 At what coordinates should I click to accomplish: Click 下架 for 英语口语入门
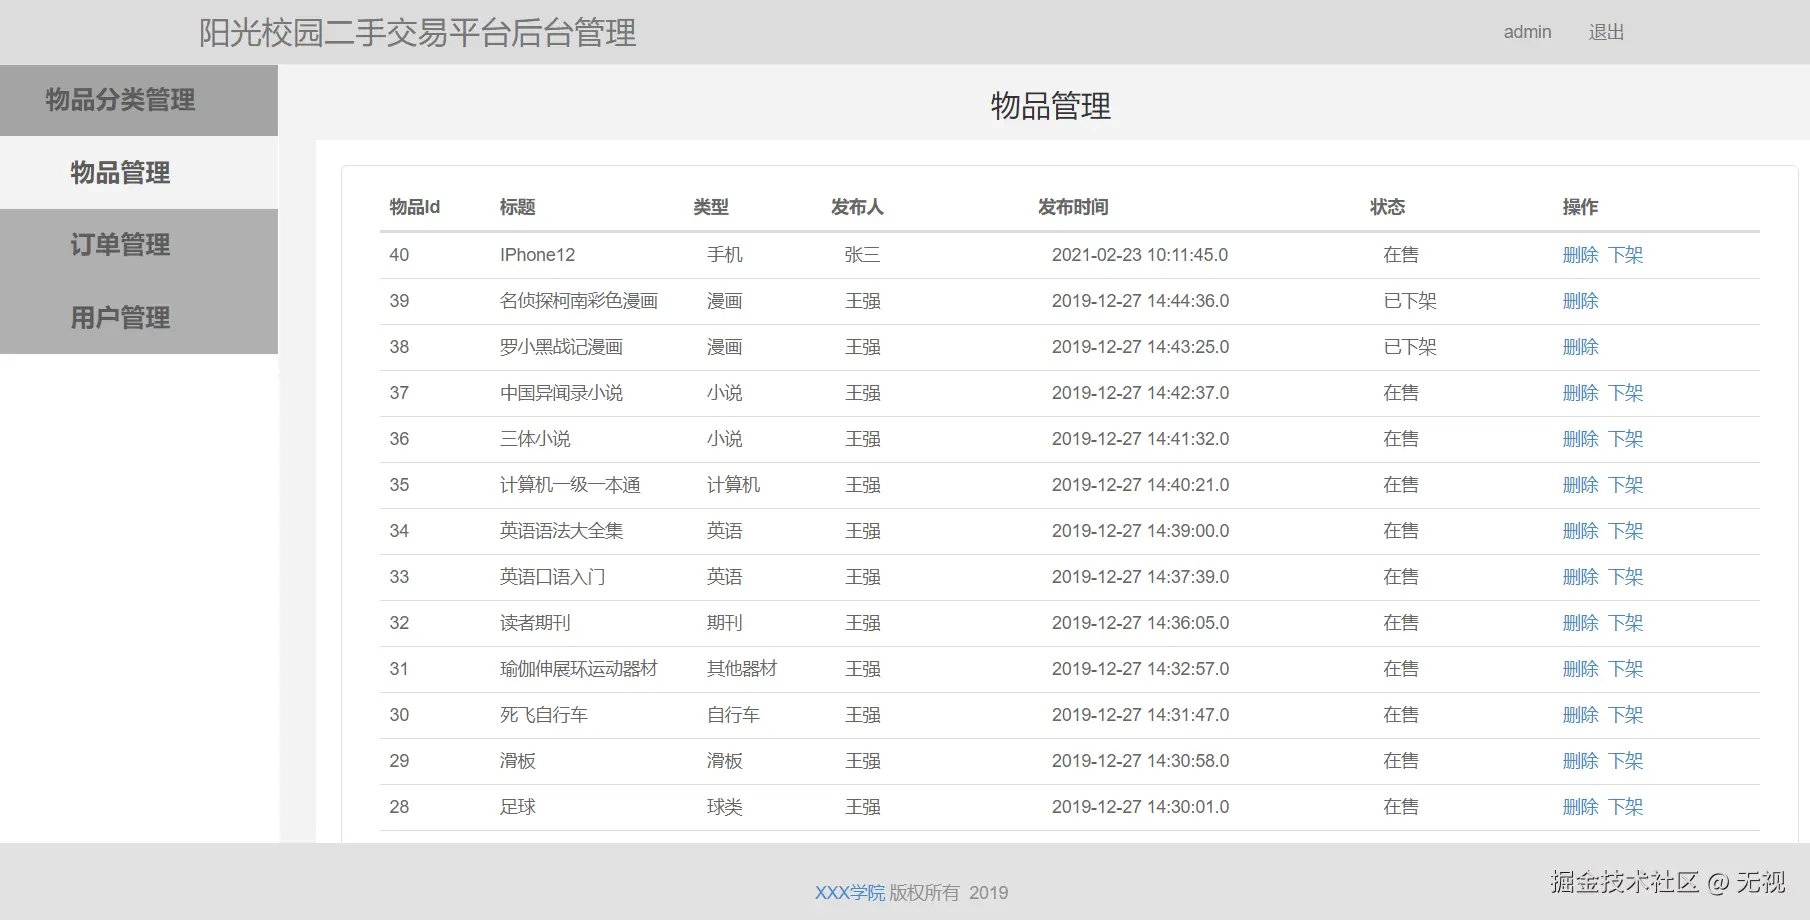pyautogui.click(x=1625, y=577)
